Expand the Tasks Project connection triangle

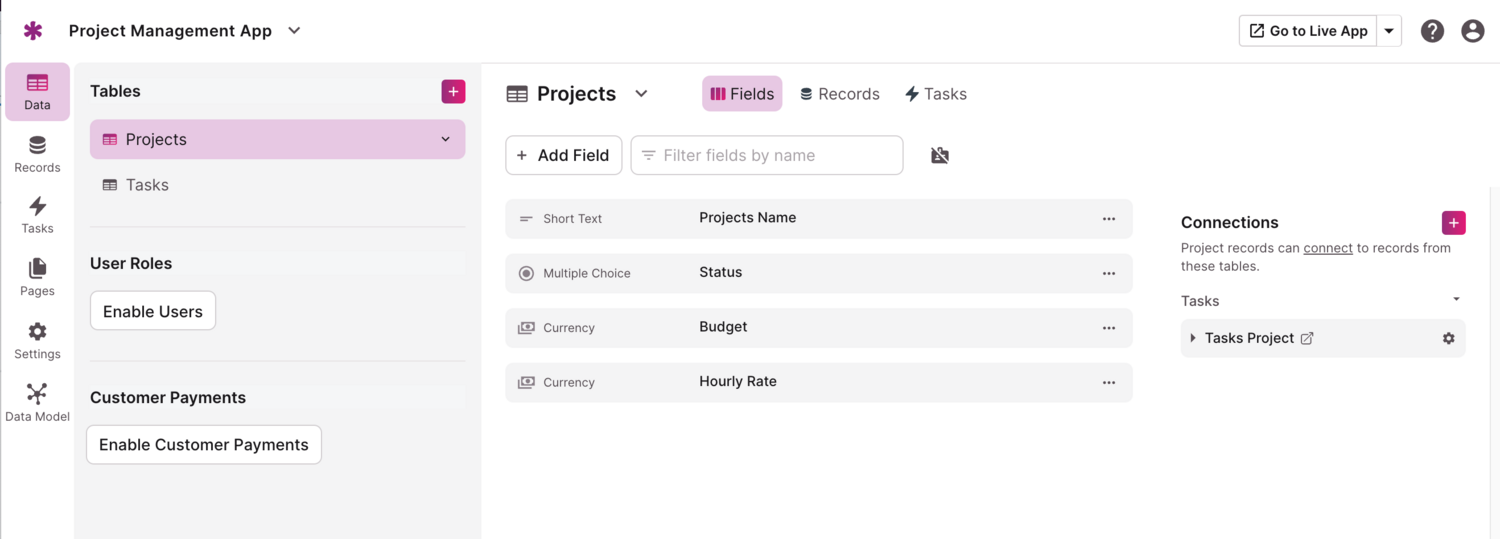(1193, 338)
